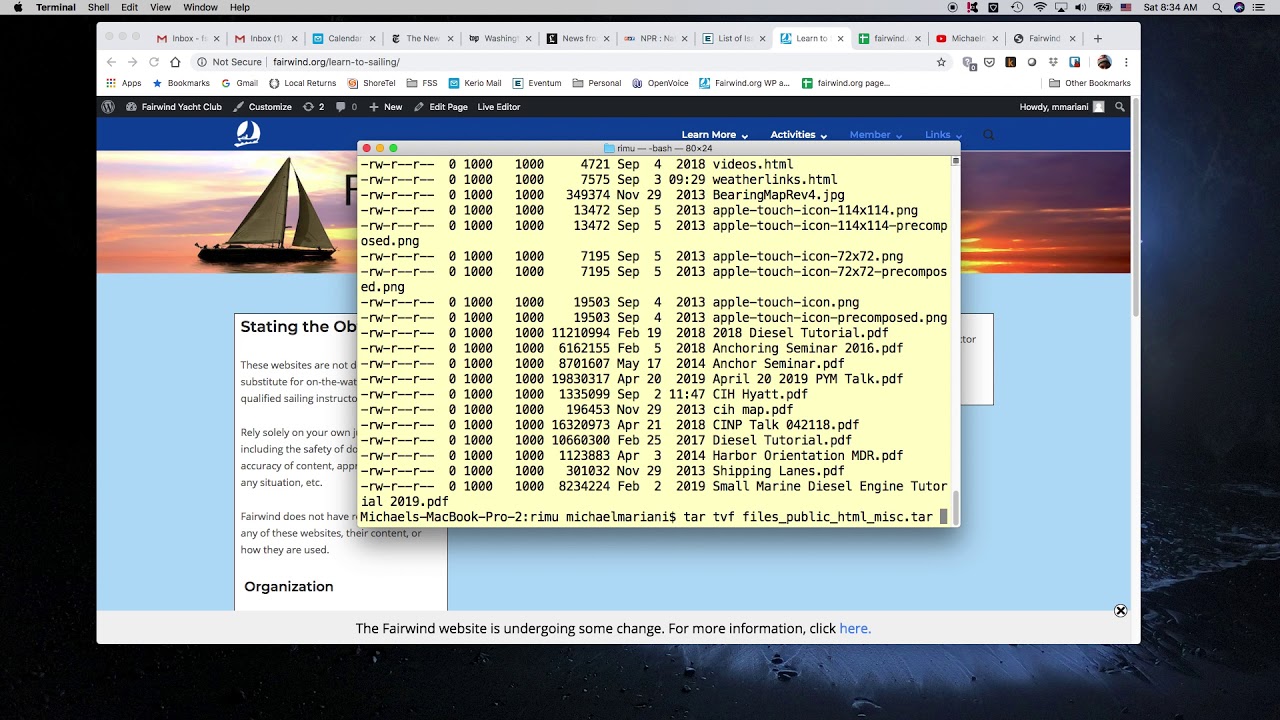Open the Personal bookmarks folder

click(x=596, y=83)
